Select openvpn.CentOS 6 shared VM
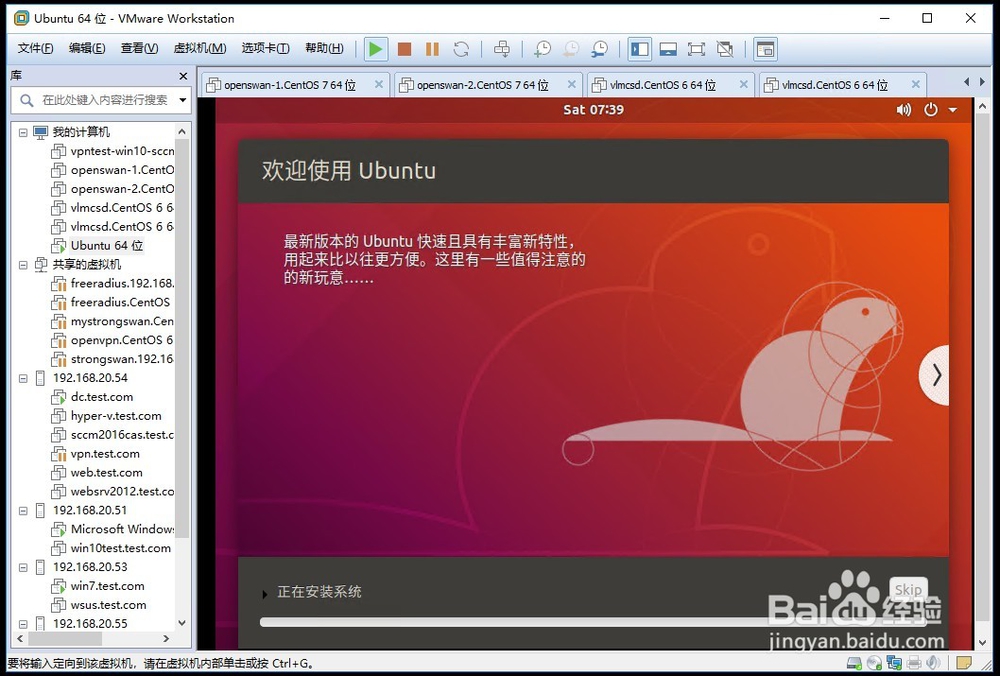The image size is (1000, 676). pyautogui.click(x=113, y=341)
